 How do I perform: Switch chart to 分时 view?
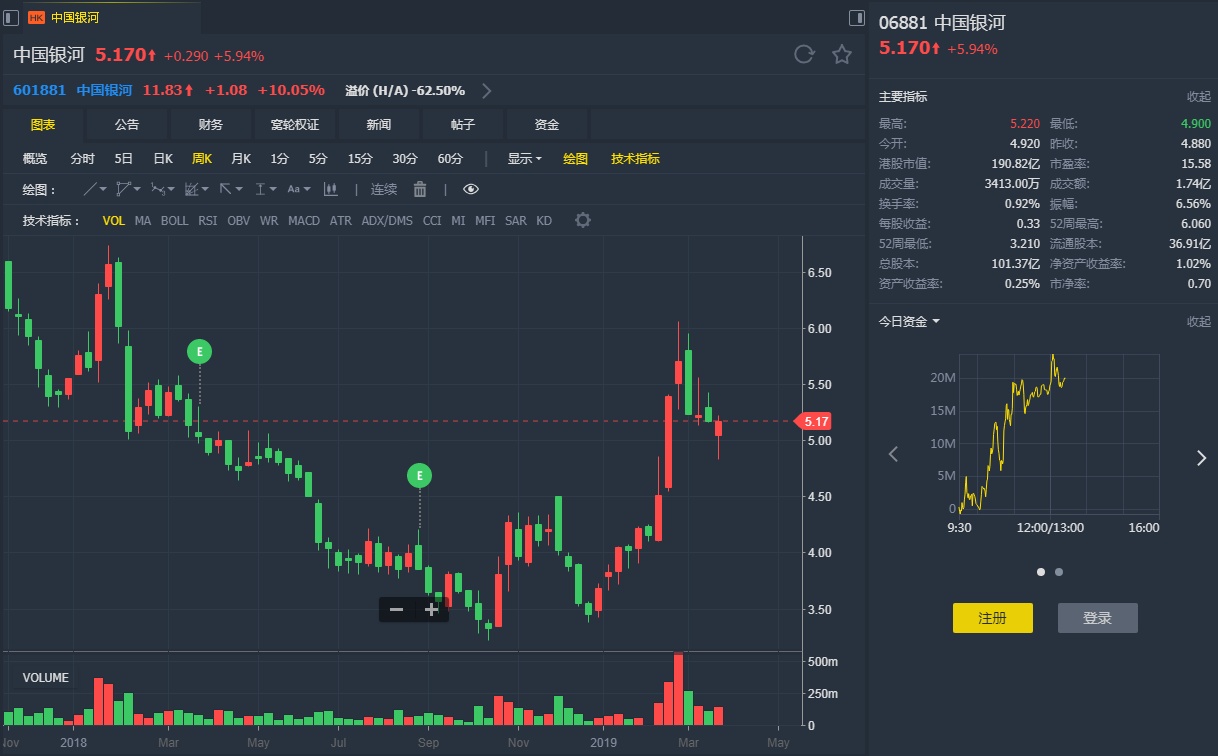coord(82,158)
